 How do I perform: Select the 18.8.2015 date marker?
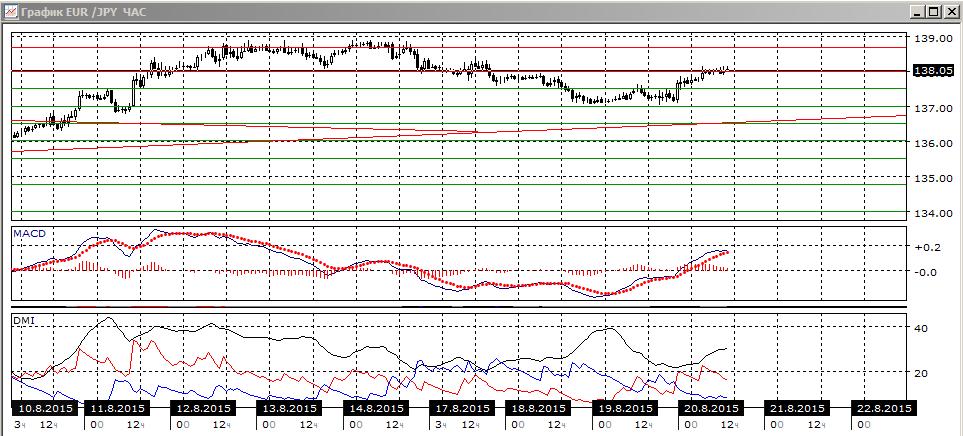[538, 408]
